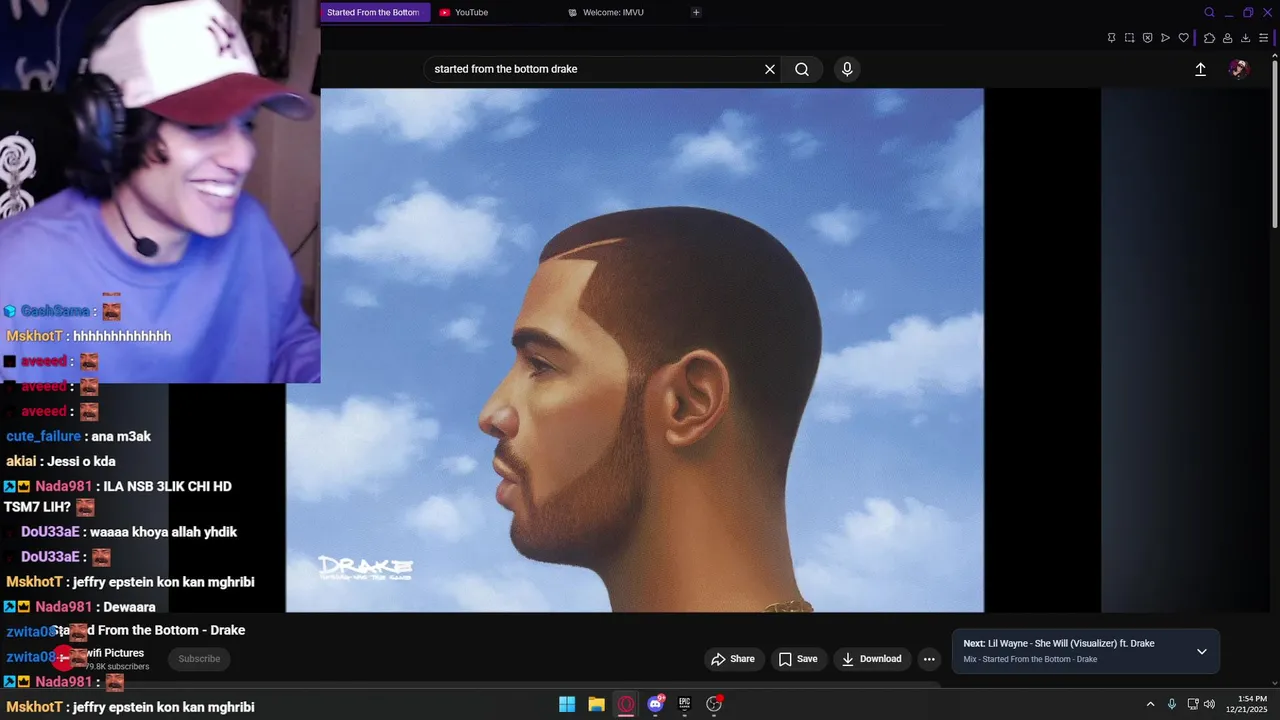This screenshot has width=1280, height=720.
Task: Open File Explorer from the taskbar
Action: pos(596,704)
